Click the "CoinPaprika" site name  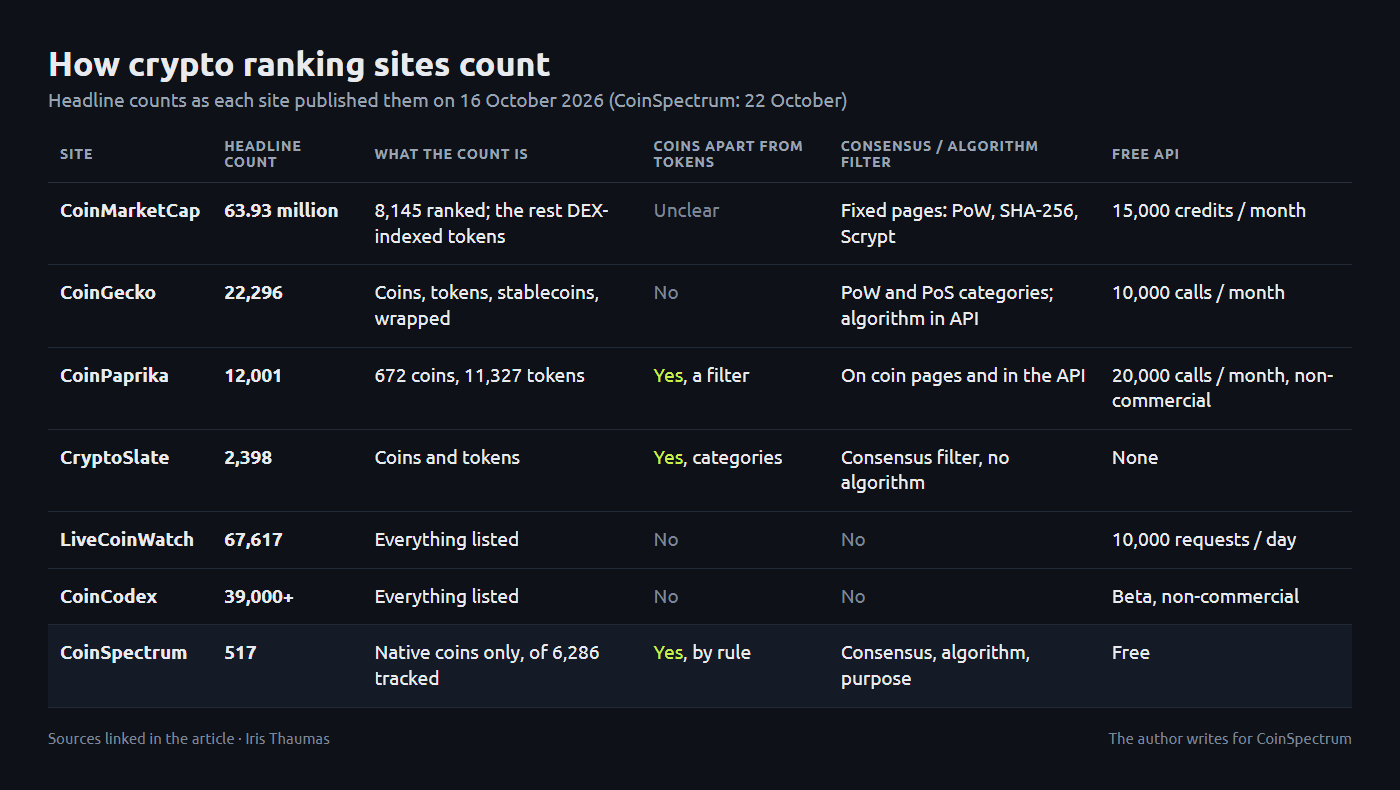click(x=114, y=376)
